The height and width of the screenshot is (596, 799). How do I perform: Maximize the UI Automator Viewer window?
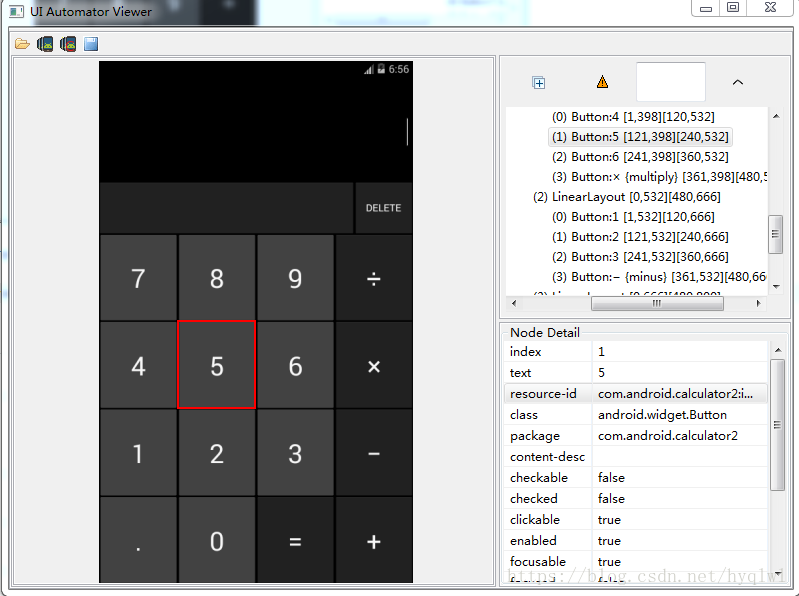click(x=733, y=8)
